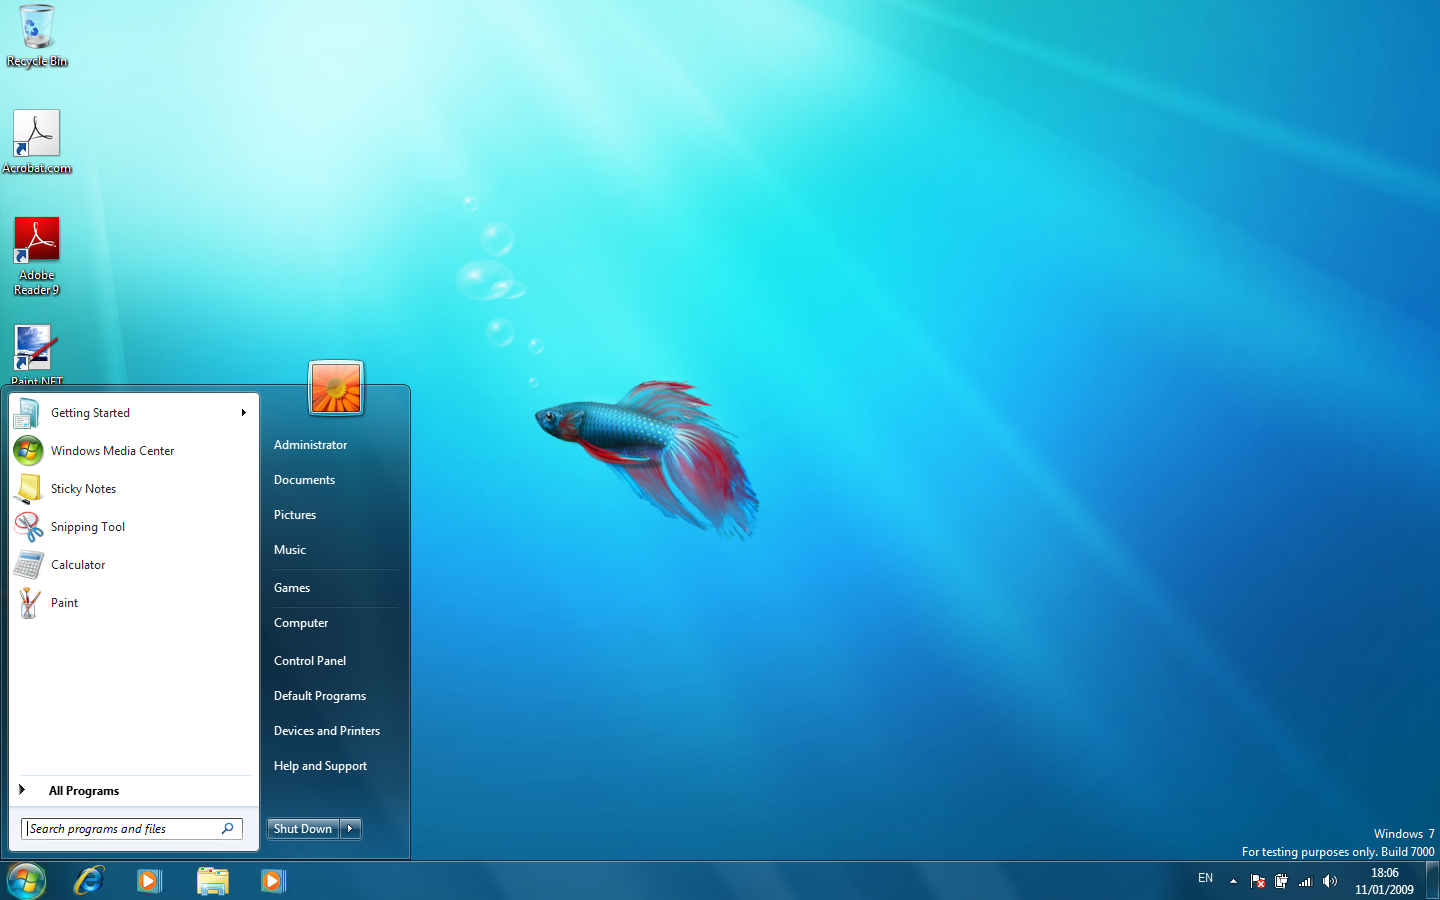The width and height of the screenshot is (1440, 900).
Task: Select the Windows Media Center program label
Action: [x=113, y=451]
